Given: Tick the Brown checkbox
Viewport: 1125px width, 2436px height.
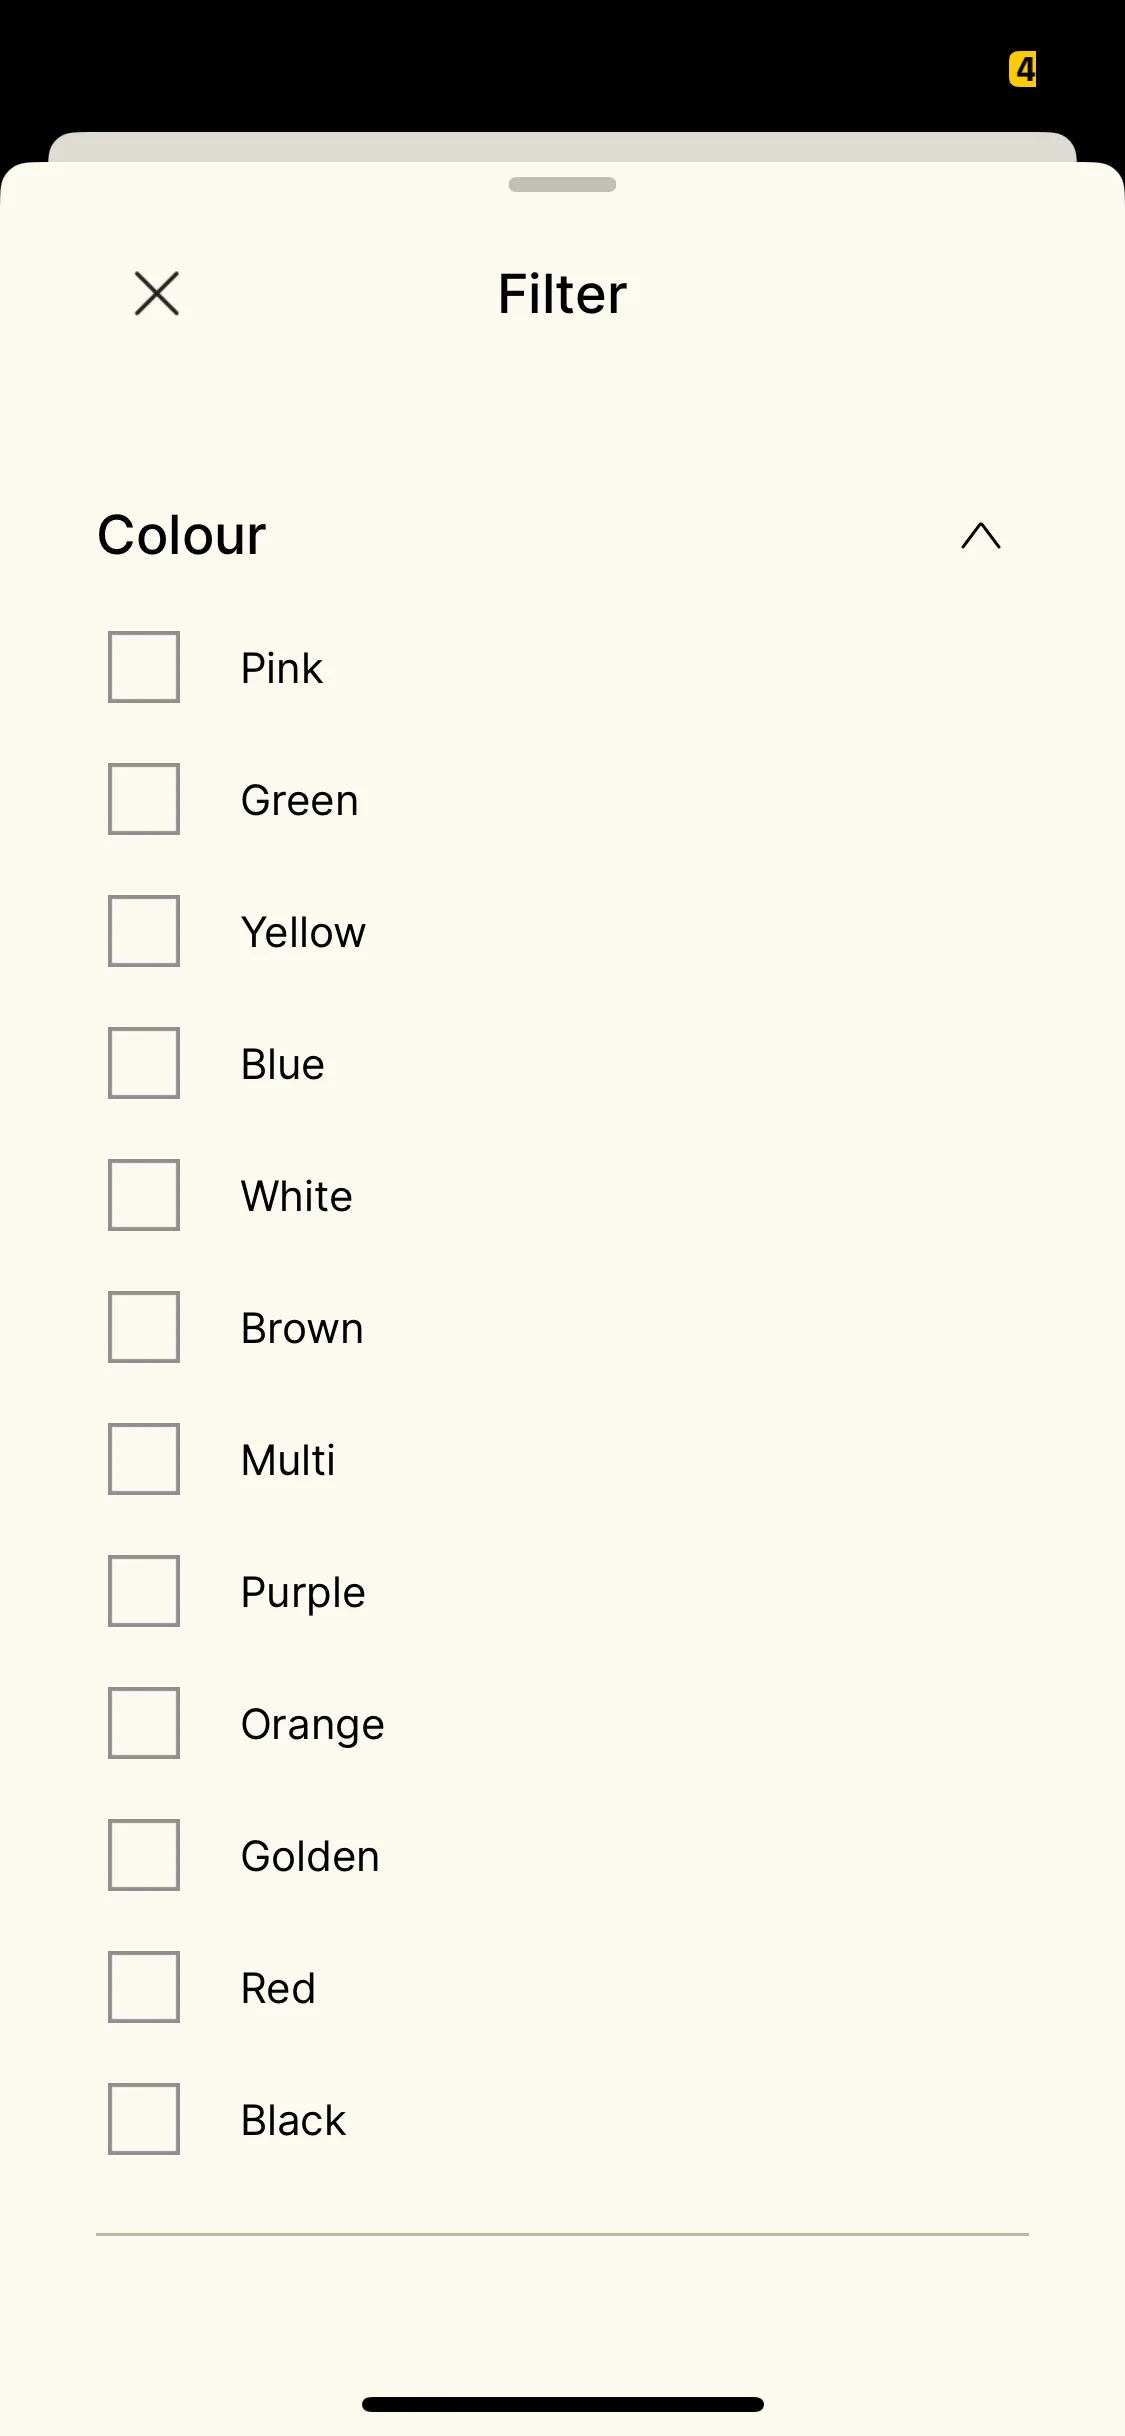Looking at the screenshot, I should 144,1327.
